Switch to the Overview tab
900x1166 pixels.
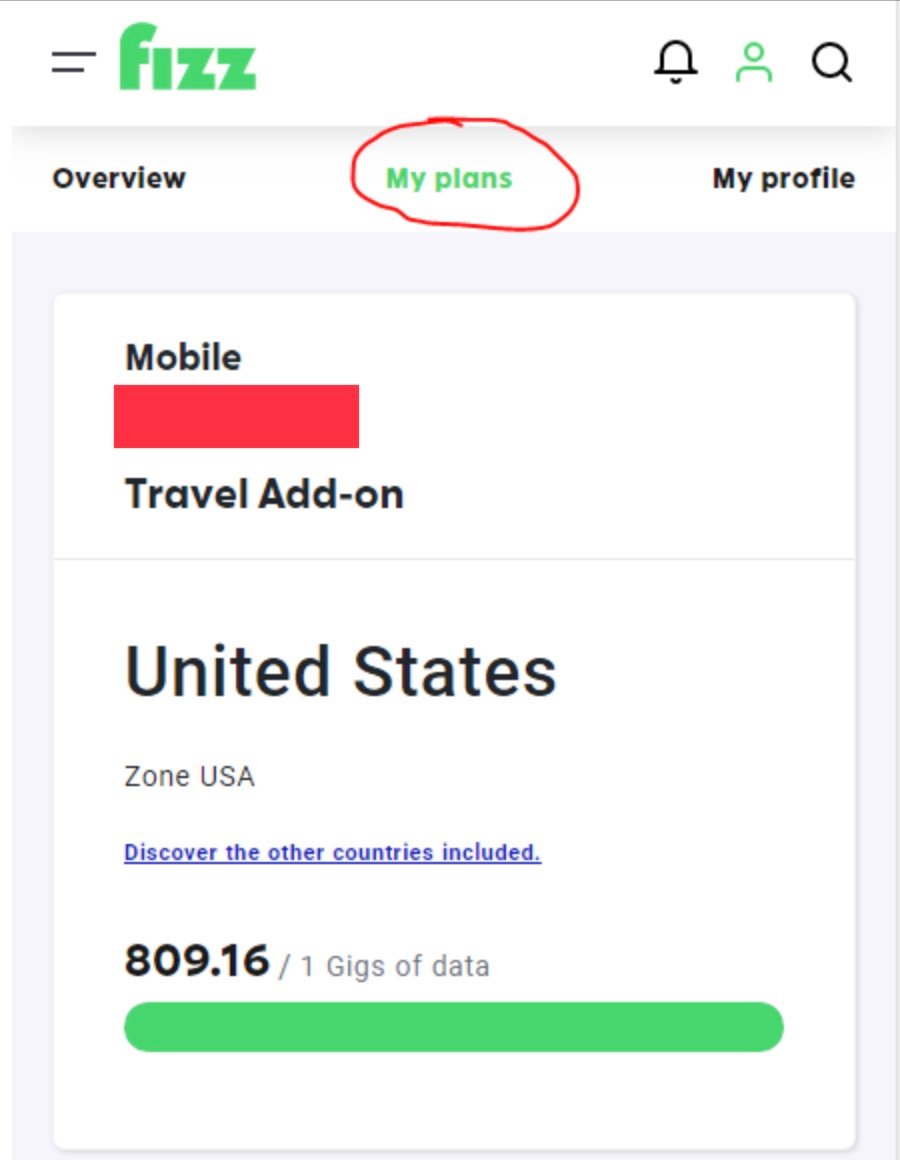click(x=119, y=178)
